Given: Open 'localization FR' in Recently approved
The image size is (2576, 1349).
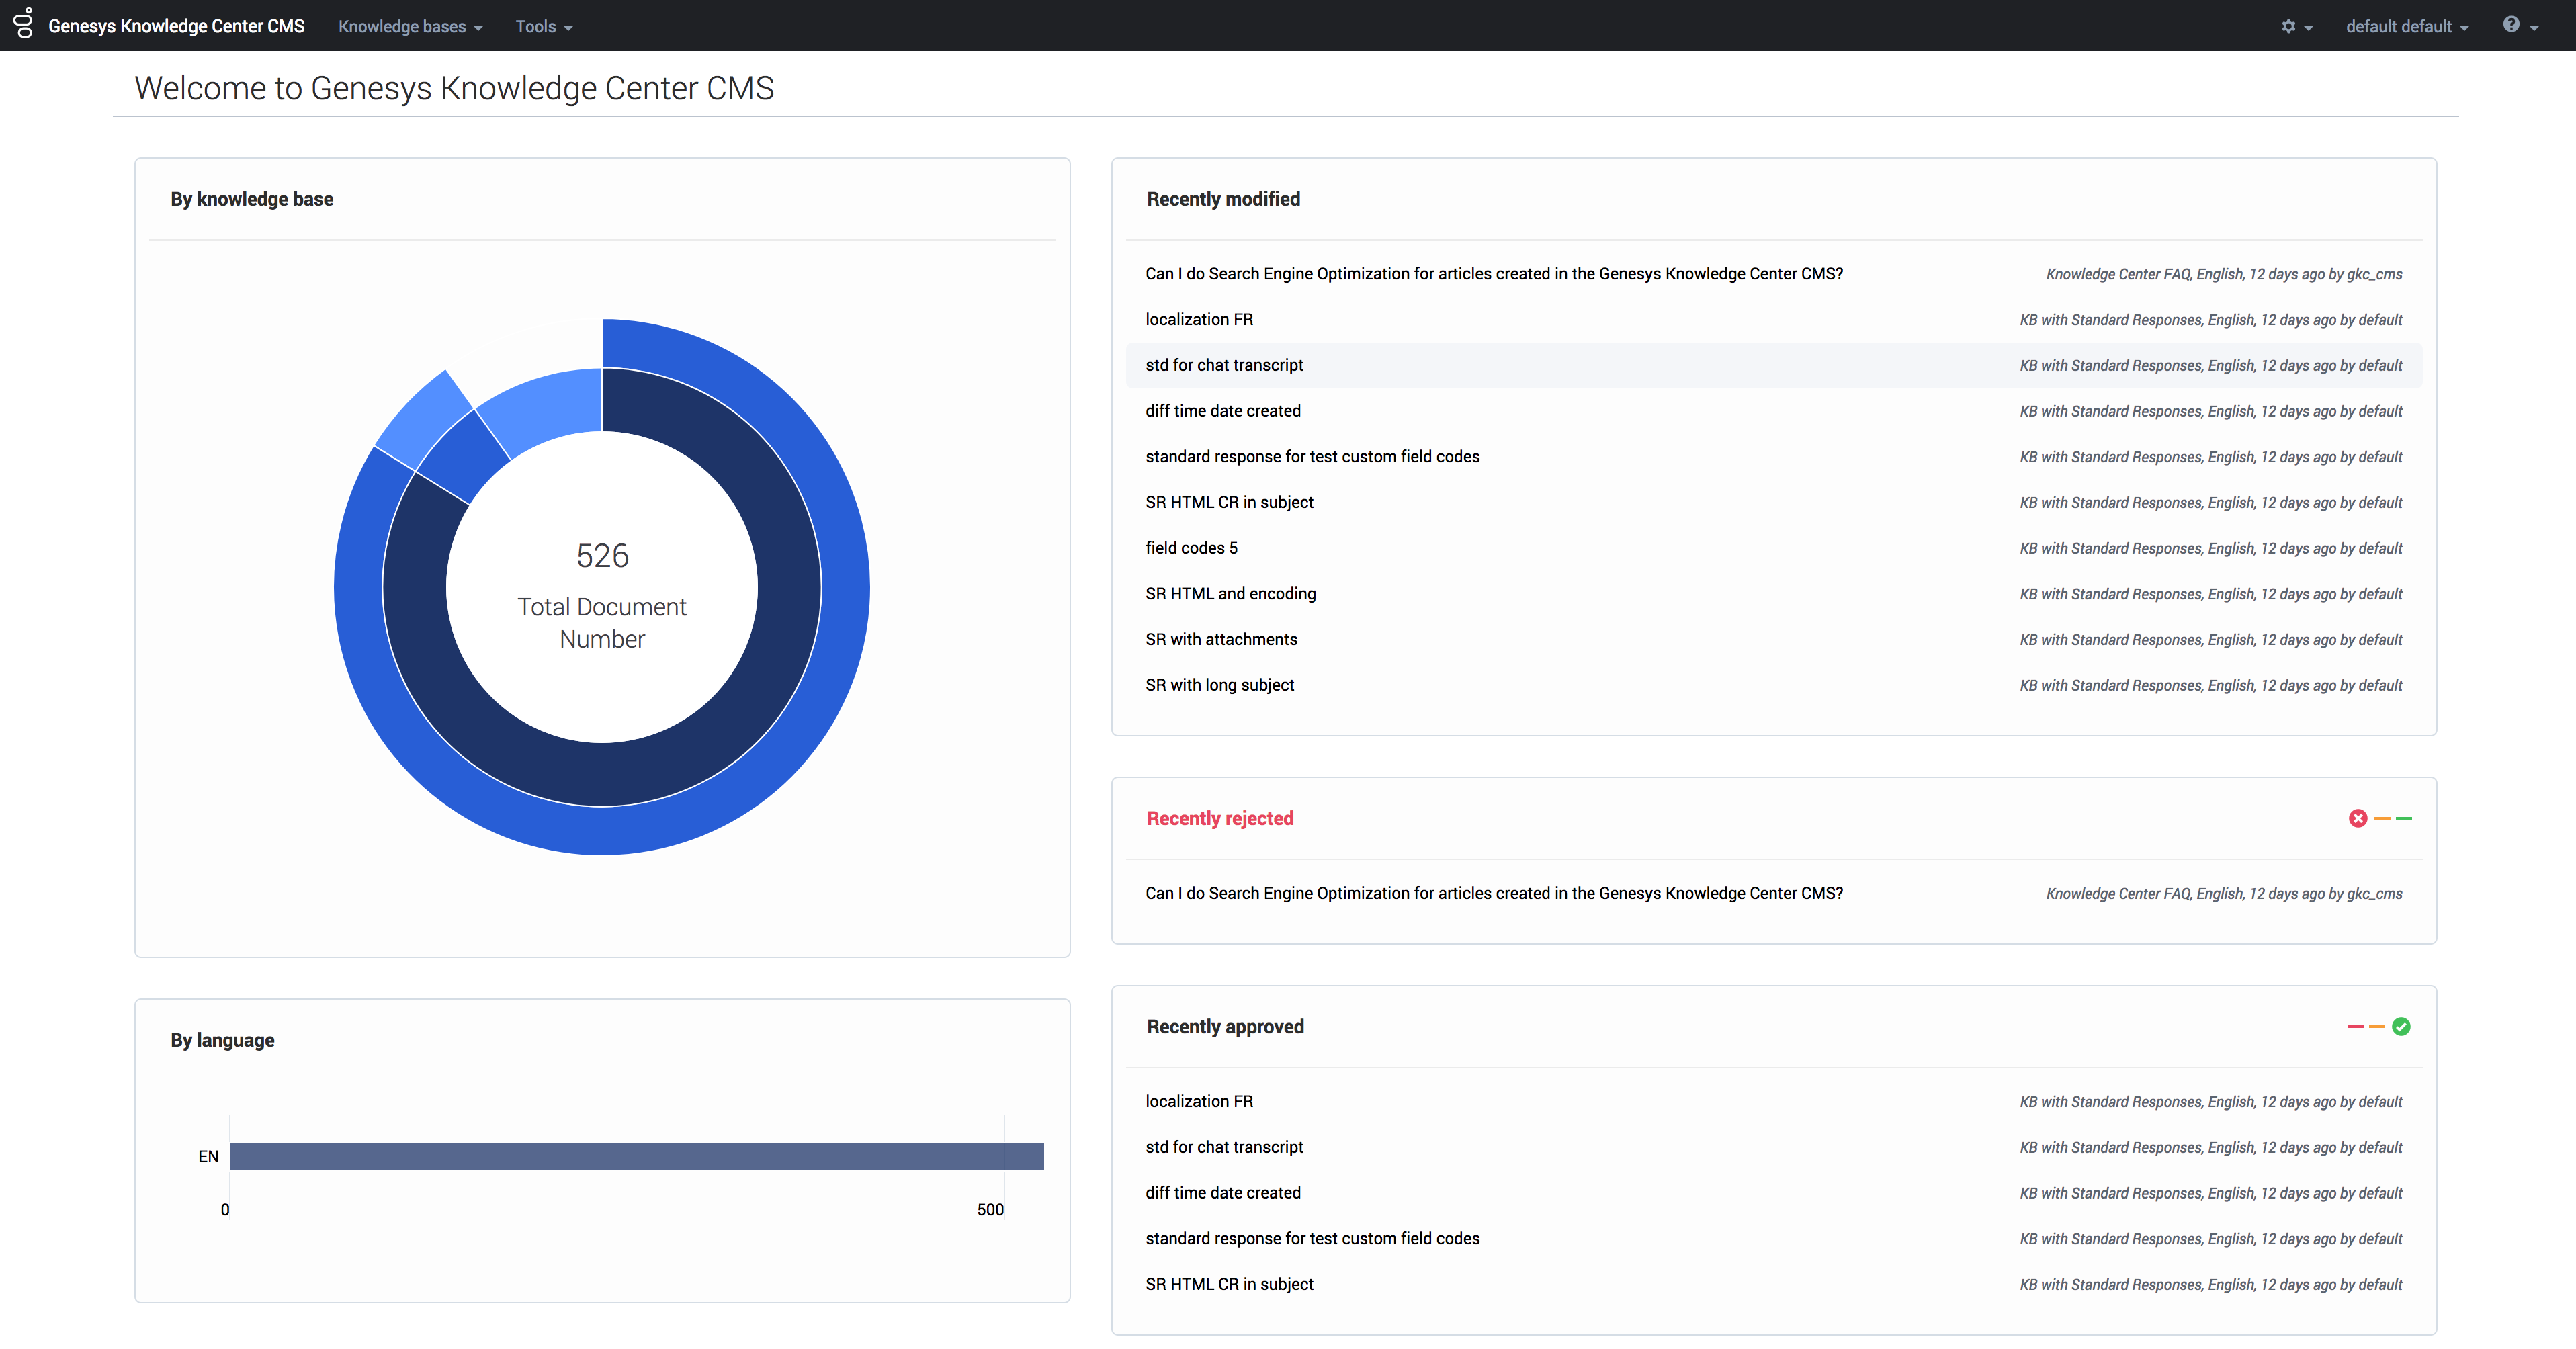Looking at the screenshot, I should [x=1199, y=1101].
